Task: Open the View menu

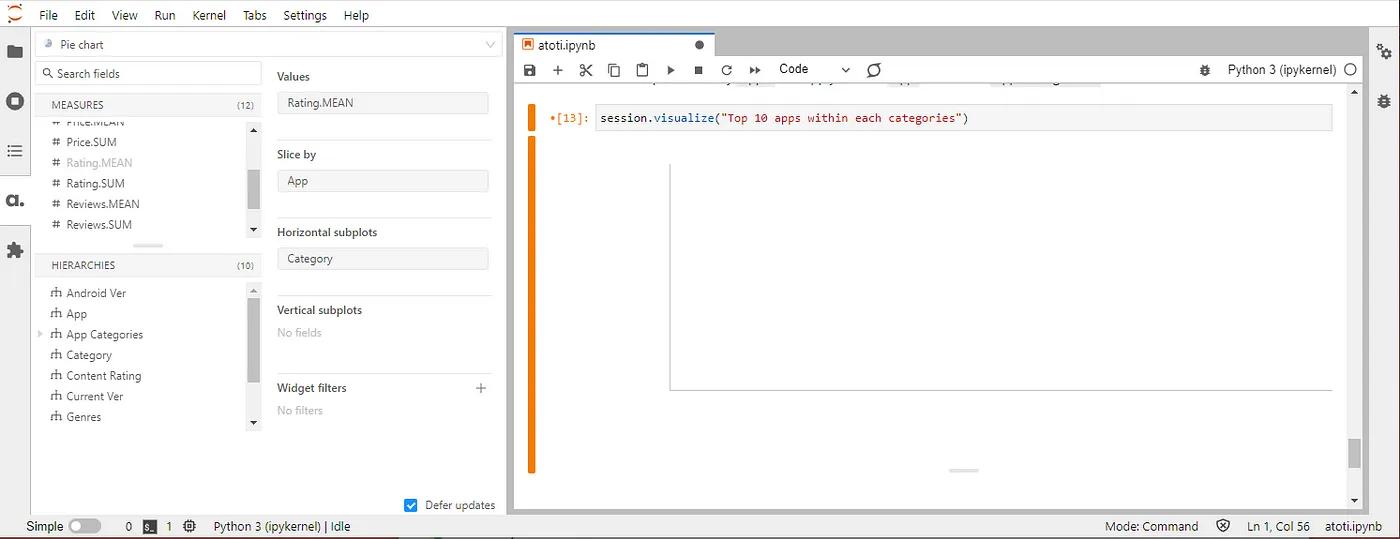Action: click(x=125, y=15)
